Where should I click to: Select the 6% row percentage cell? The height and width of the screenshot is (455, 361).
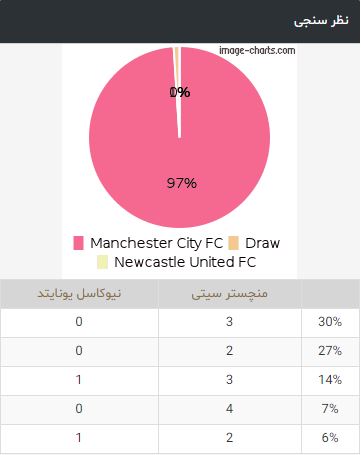point(330,438)
